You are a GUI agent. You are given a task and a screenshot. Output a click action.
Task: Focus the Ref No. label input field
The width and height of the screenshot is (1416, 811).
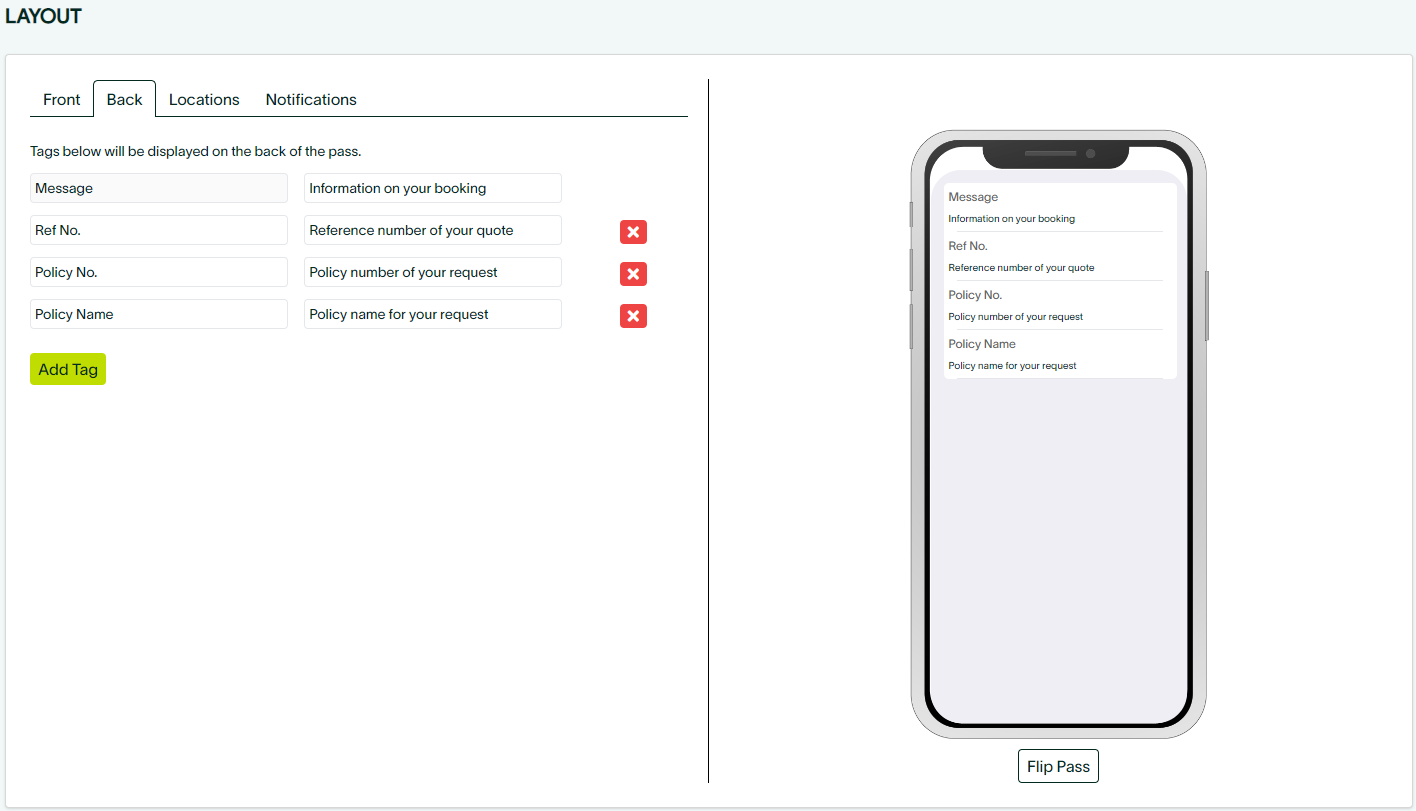click(x=159, y=230)
